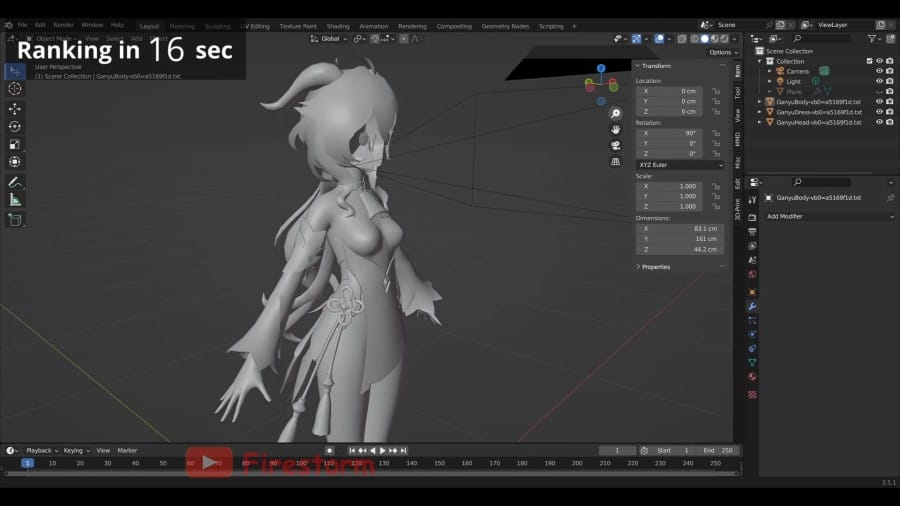Lock the Scale Z value
This screenshot has height=506, width=900.
tap(716, 207)
